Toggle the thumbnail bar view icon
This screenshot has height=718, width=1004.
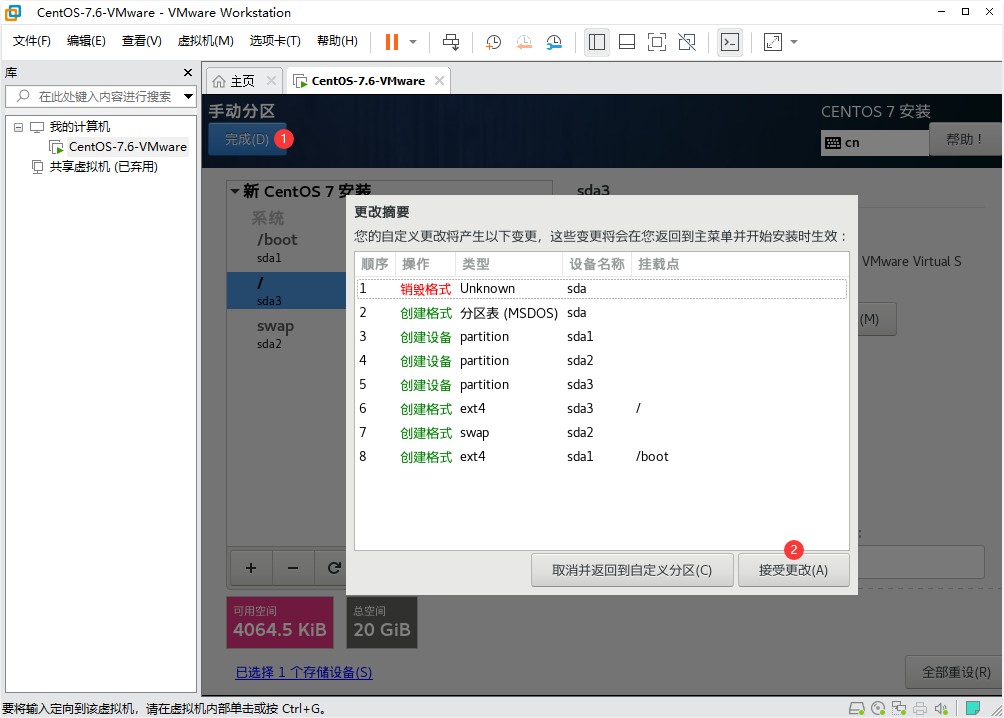click(x=627, y=42)
